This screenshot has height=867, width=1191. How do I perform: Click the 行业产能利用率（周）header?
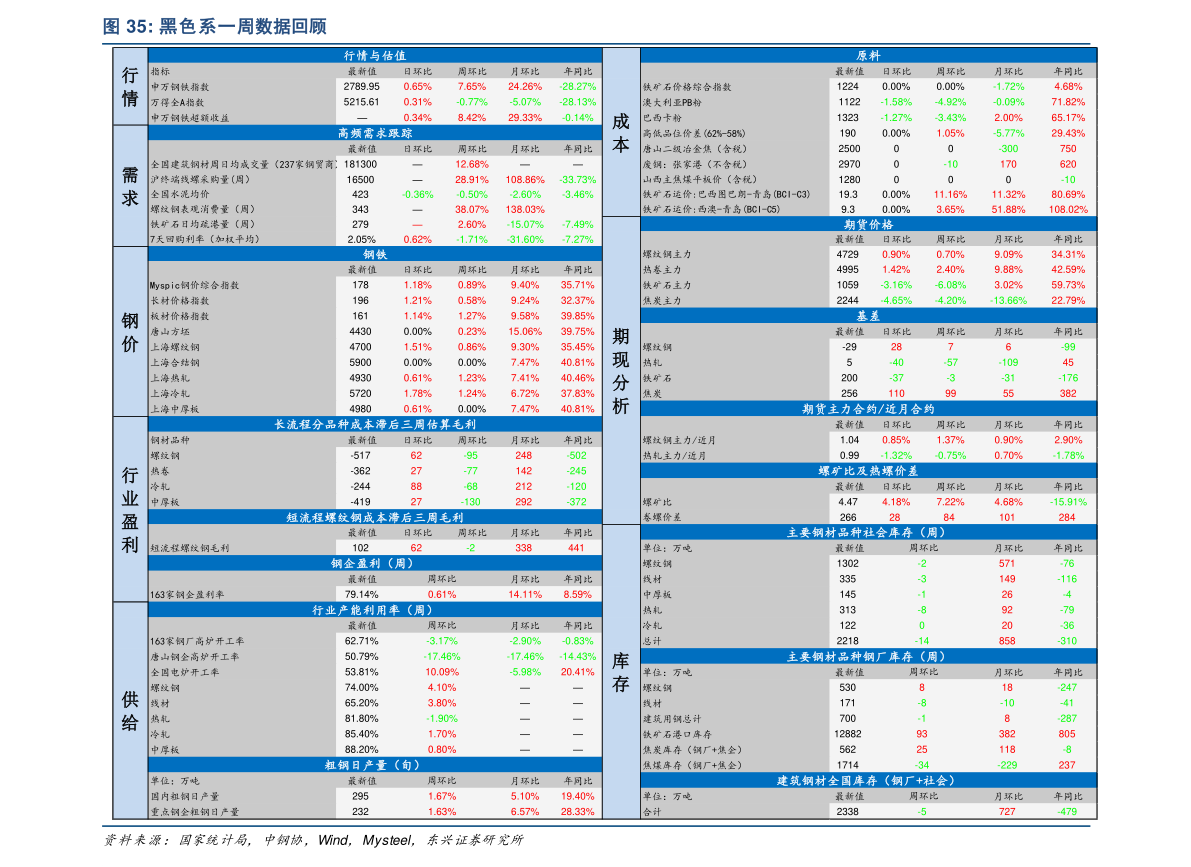coord(374,610)
